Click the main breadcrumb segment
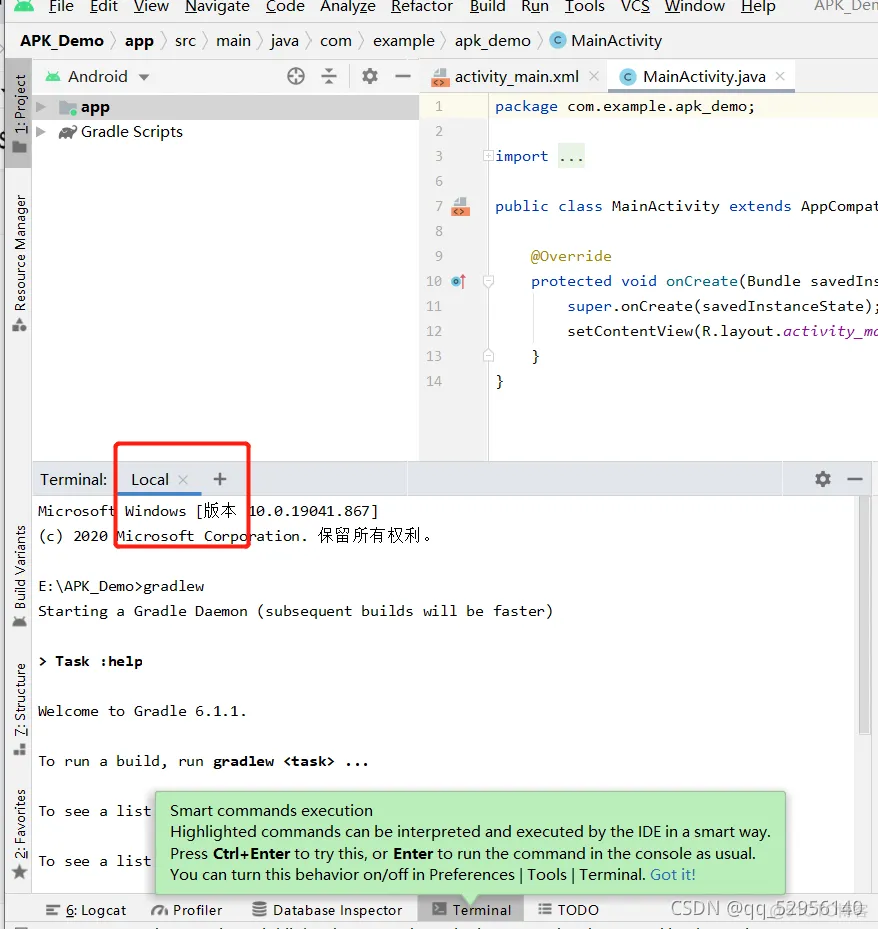The height and width of the screenshot is (929, 878). click(x=233, y=41)
